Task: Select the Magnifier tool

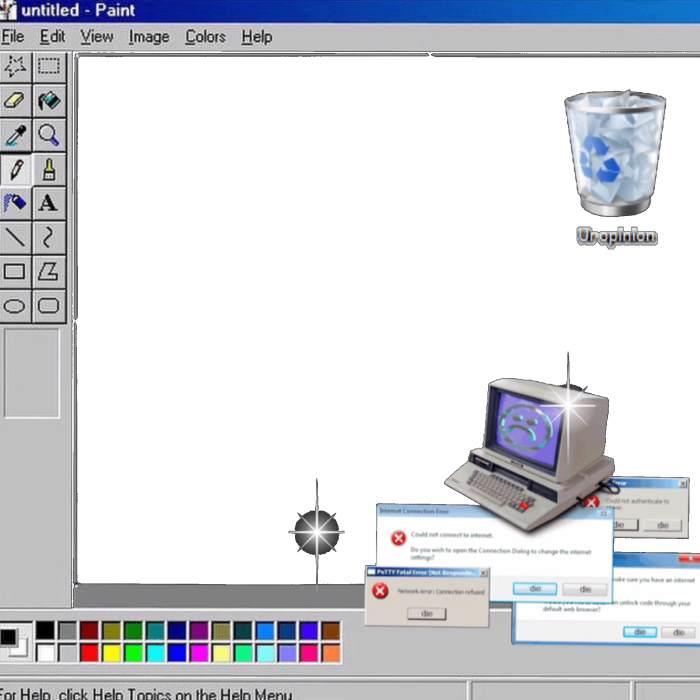Action: pyautogui.click(x=49, y=135)
